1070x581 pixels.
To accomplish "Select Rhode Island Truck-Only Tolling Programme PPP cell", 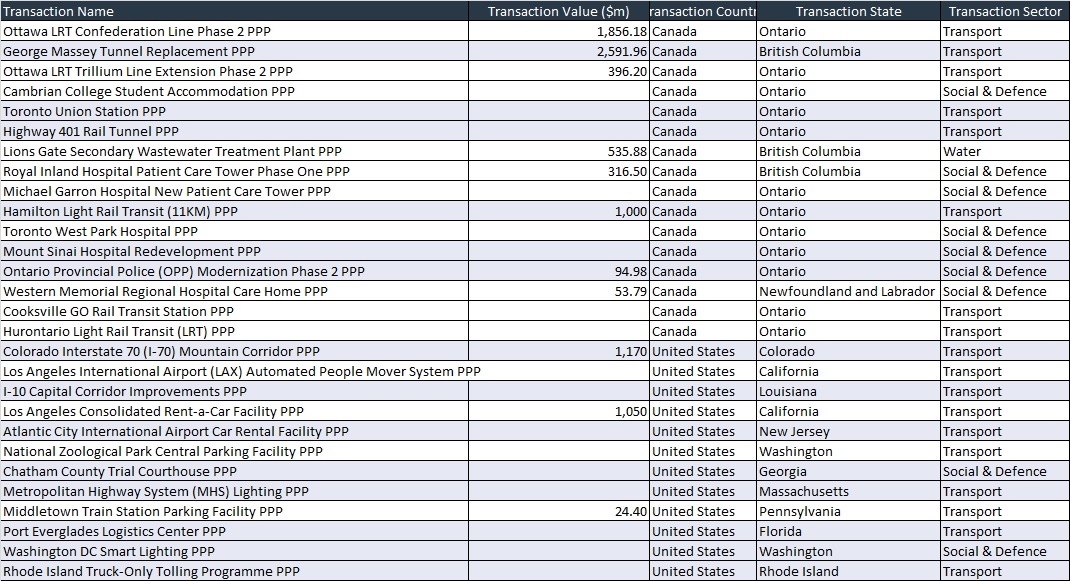I will pyautogui.click(x=234, y=571).
